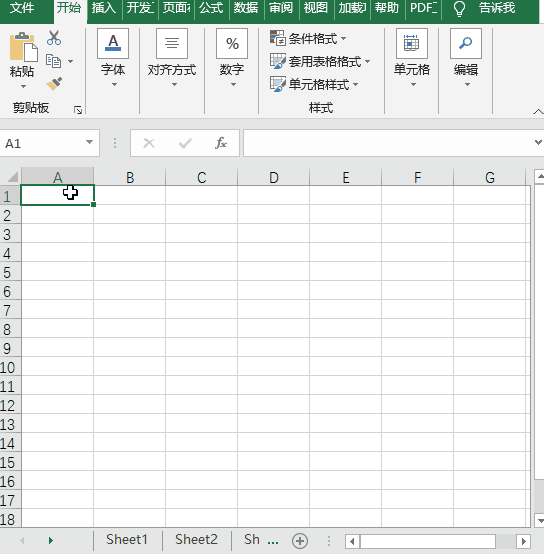The width and height of the screenshot is (544, 554).
Task: Select column D header
Action: click(273, 177)
